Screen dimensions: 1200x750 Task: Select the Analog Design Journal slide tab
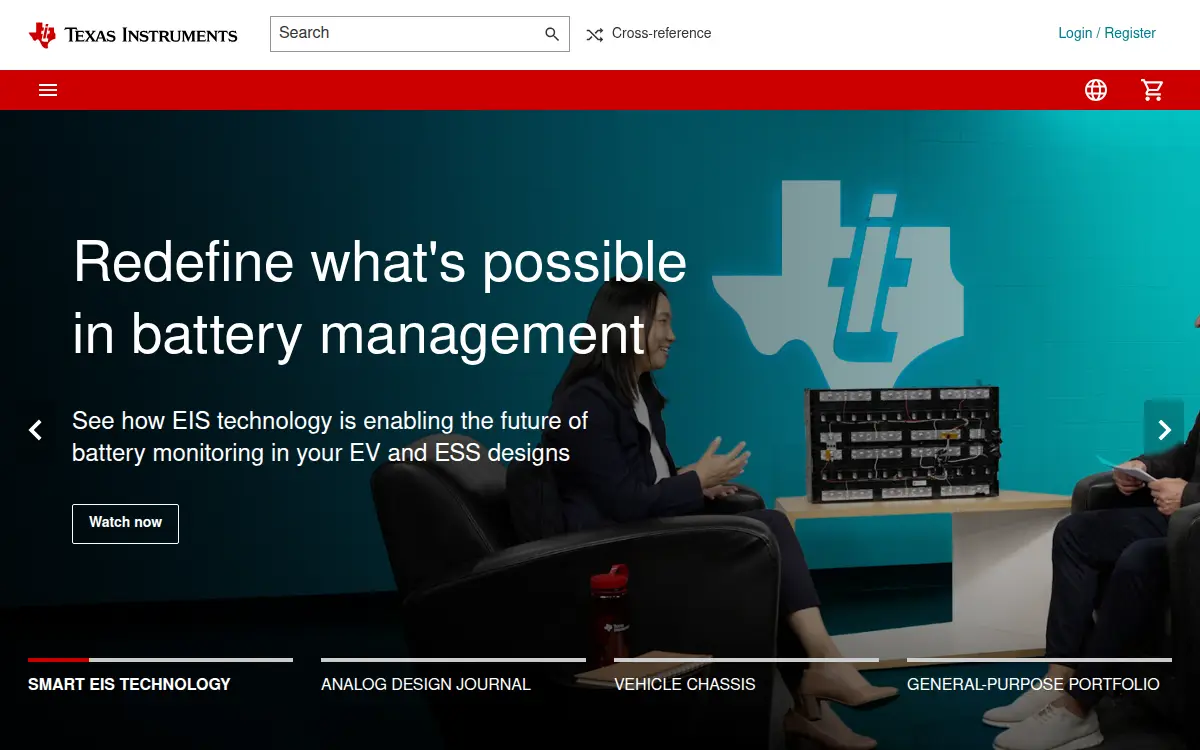point(426,685)
